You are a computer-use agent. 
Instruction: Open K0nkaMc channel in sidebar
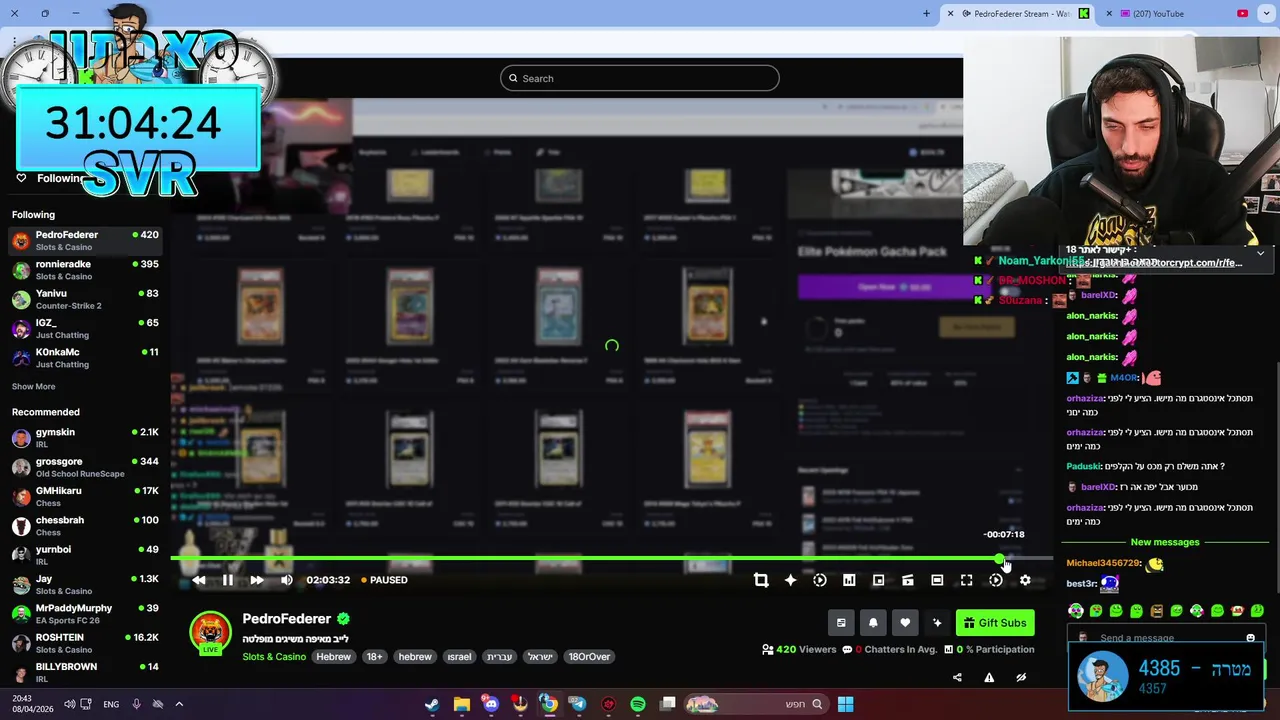pos(85,358)
